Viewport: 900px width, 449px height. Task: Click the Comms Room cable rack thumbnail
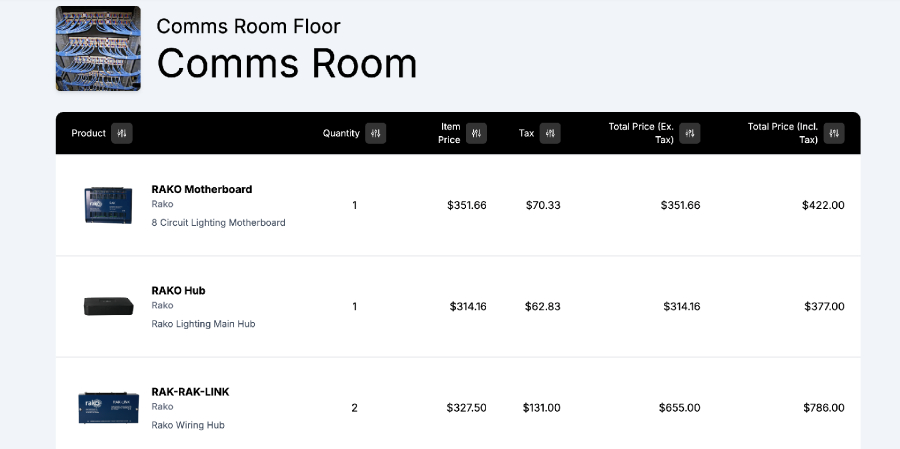98,48
